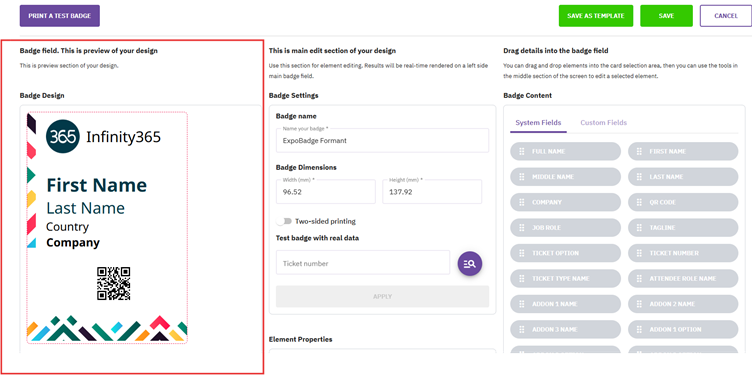Click 'Drag details into the badge field' heading
This screenshot has width=752, height=375.
pyautogui.click(x=556, y=50)
